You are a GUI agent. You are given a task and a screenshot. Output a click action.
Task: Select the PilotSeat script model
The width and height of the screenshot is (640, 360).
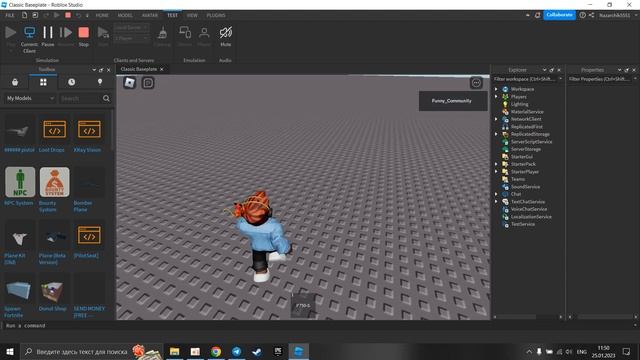click(x=89, y=236)
